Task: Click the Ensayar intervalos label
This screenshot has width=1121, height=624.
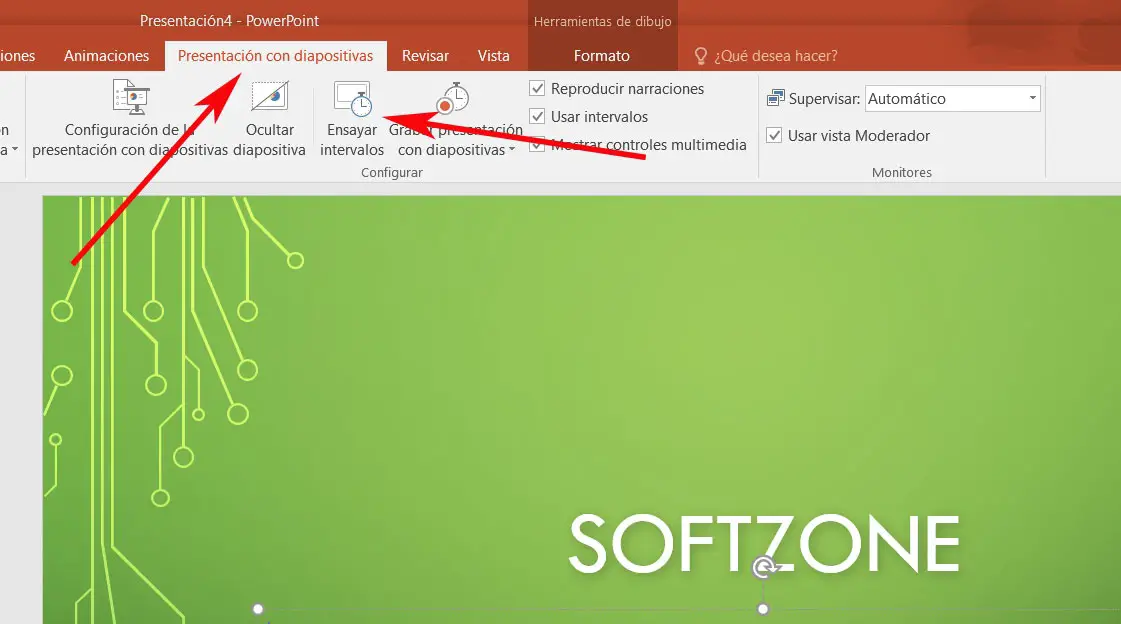Action: pyautogui.click(x=352, y=140)
